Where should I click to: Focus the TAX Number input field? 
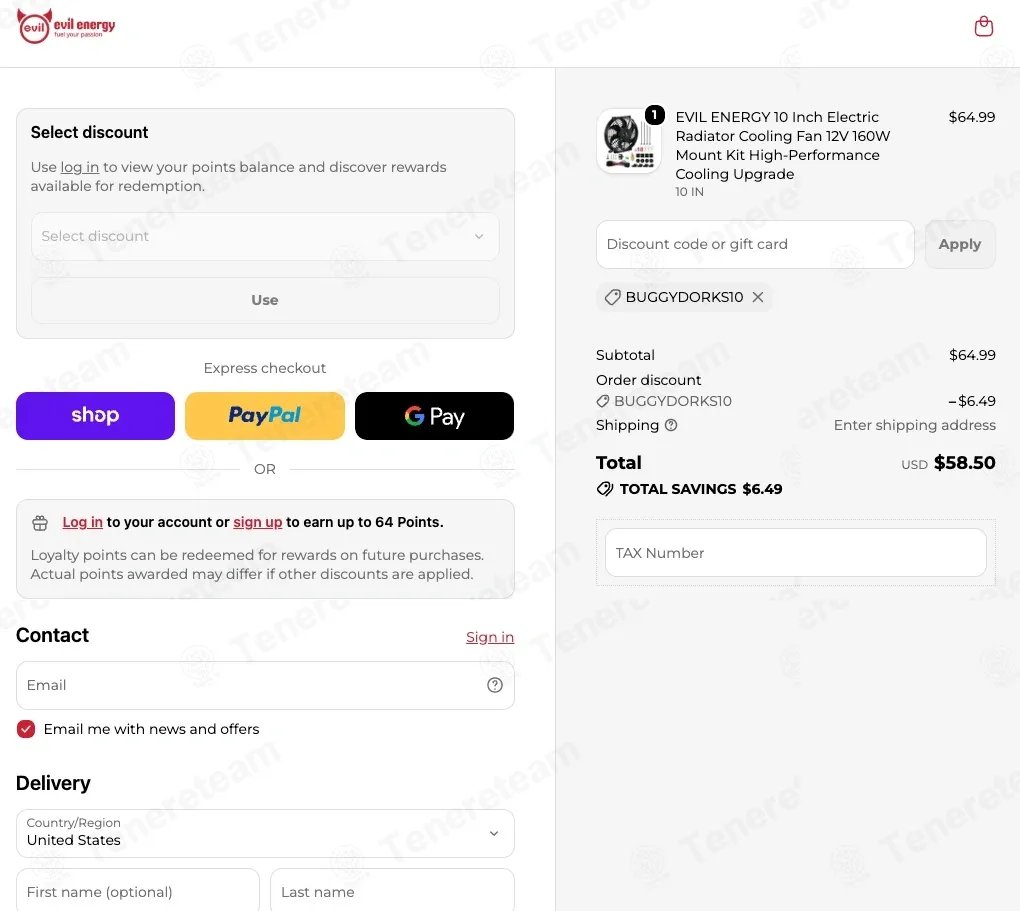point(796,553)
